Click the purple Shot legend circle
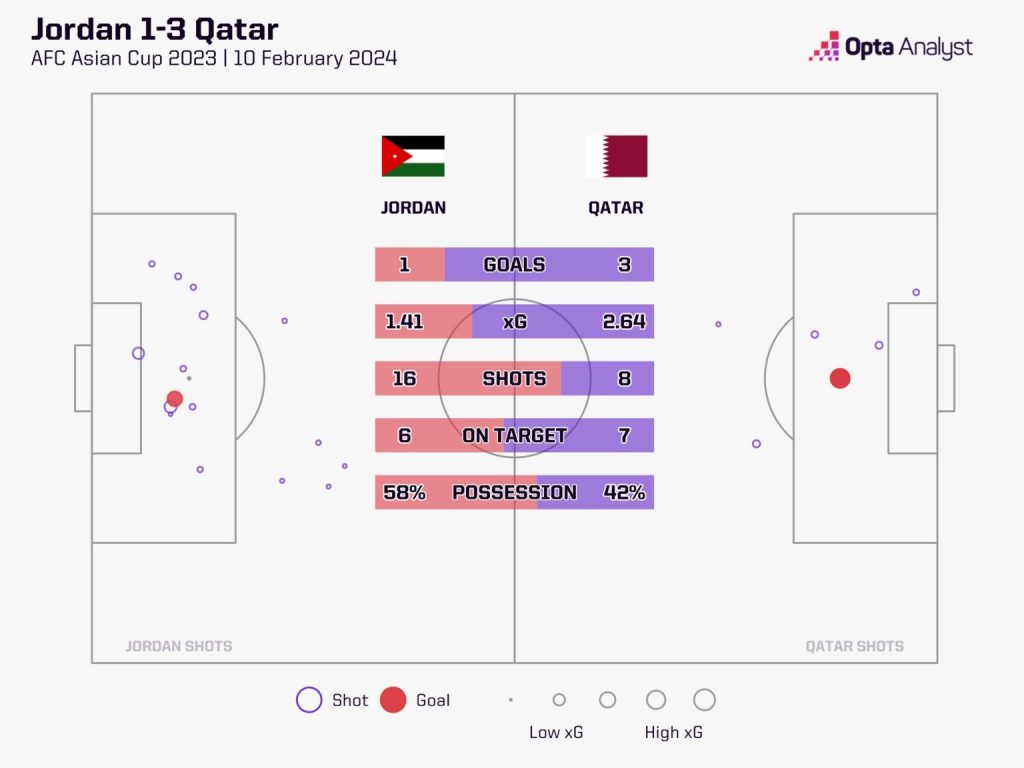The image size is (1024, 768). (309, 699)
